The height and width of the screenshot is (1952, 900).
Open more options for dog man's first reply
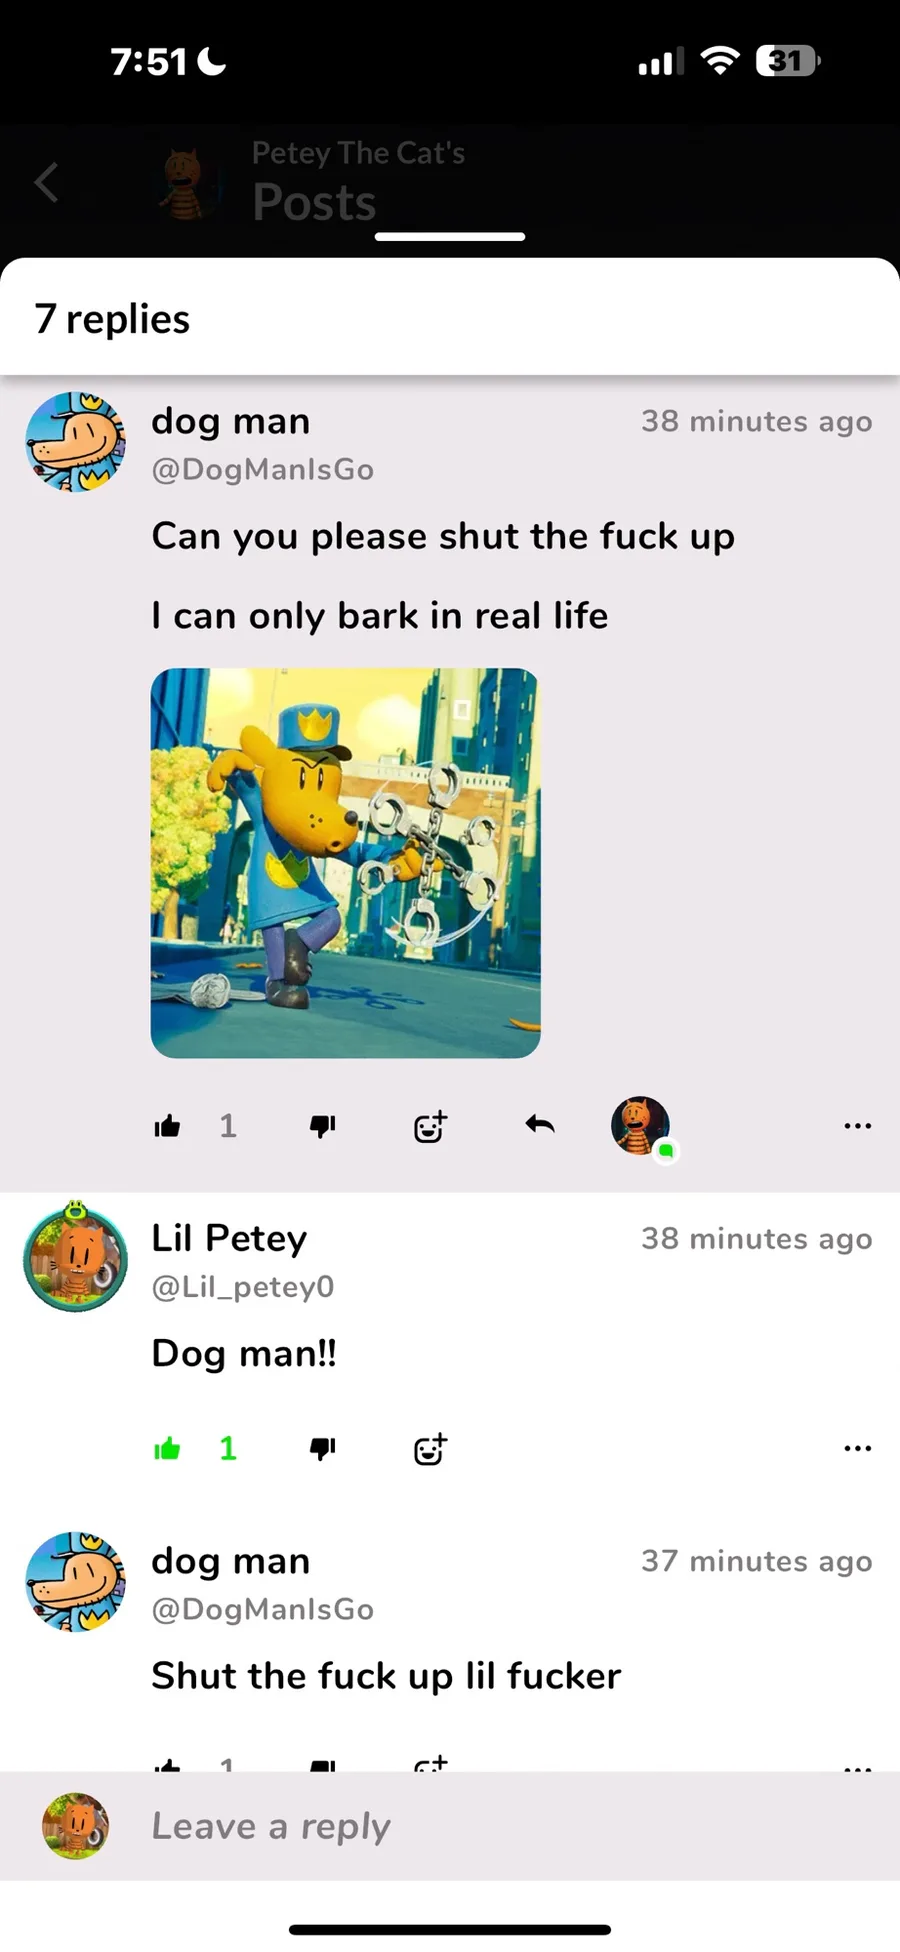pyautogui.click(x=857, y=1126)
